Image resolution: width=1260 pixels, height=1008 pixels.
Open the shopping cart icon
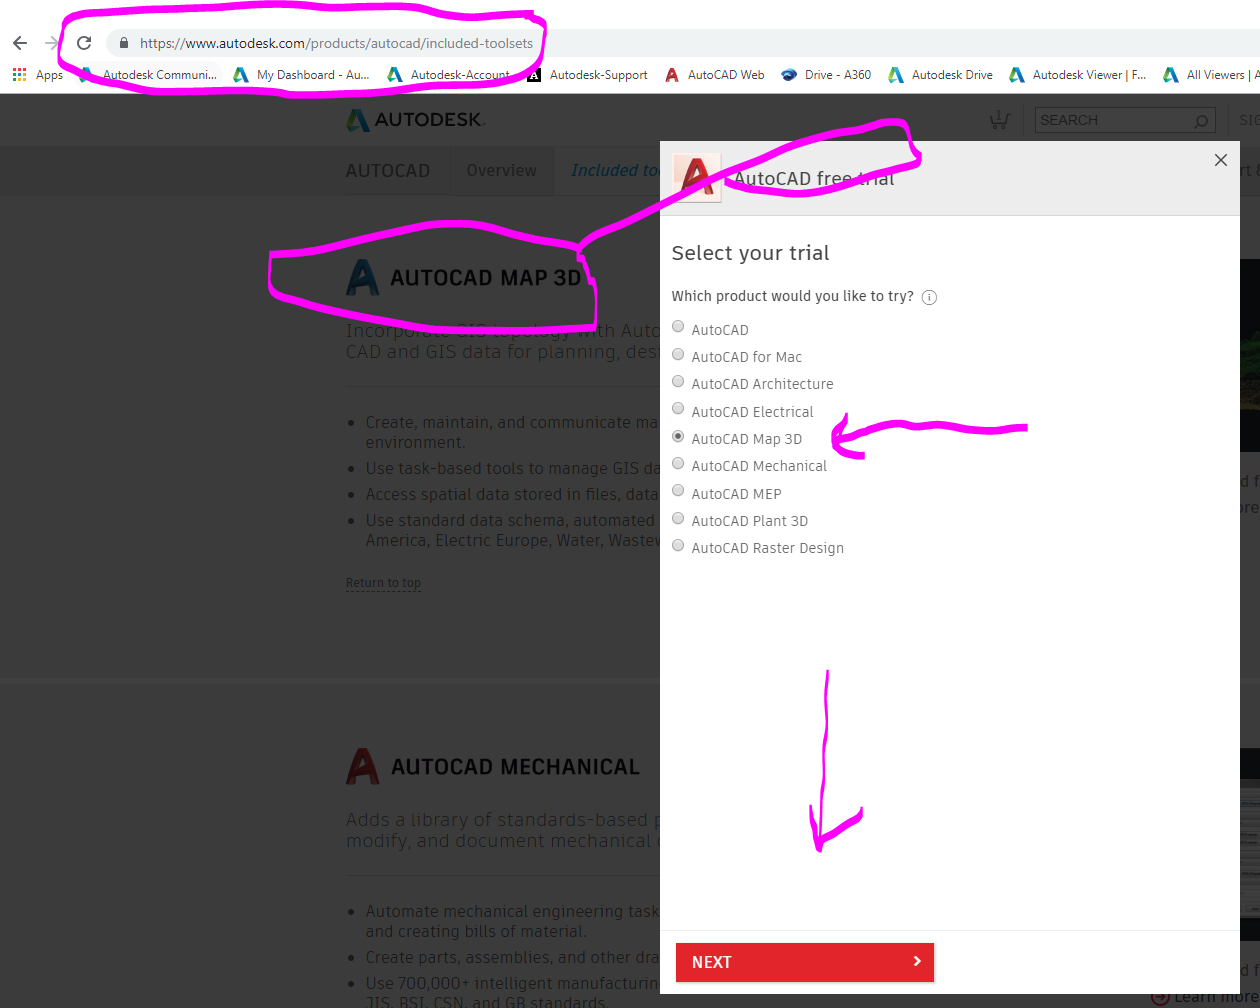pos(999,119)
